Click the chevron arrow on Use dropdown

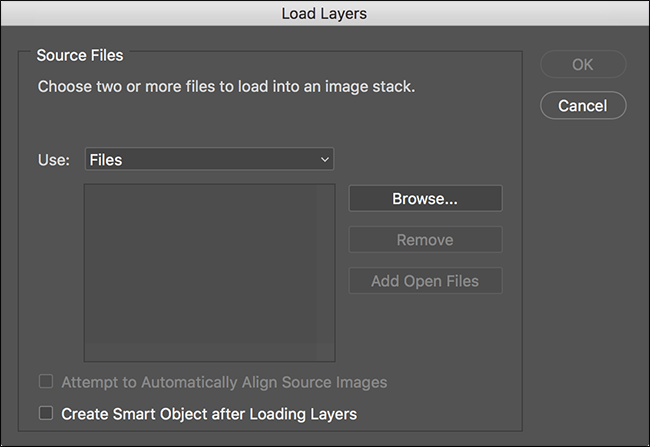point(325,160)
